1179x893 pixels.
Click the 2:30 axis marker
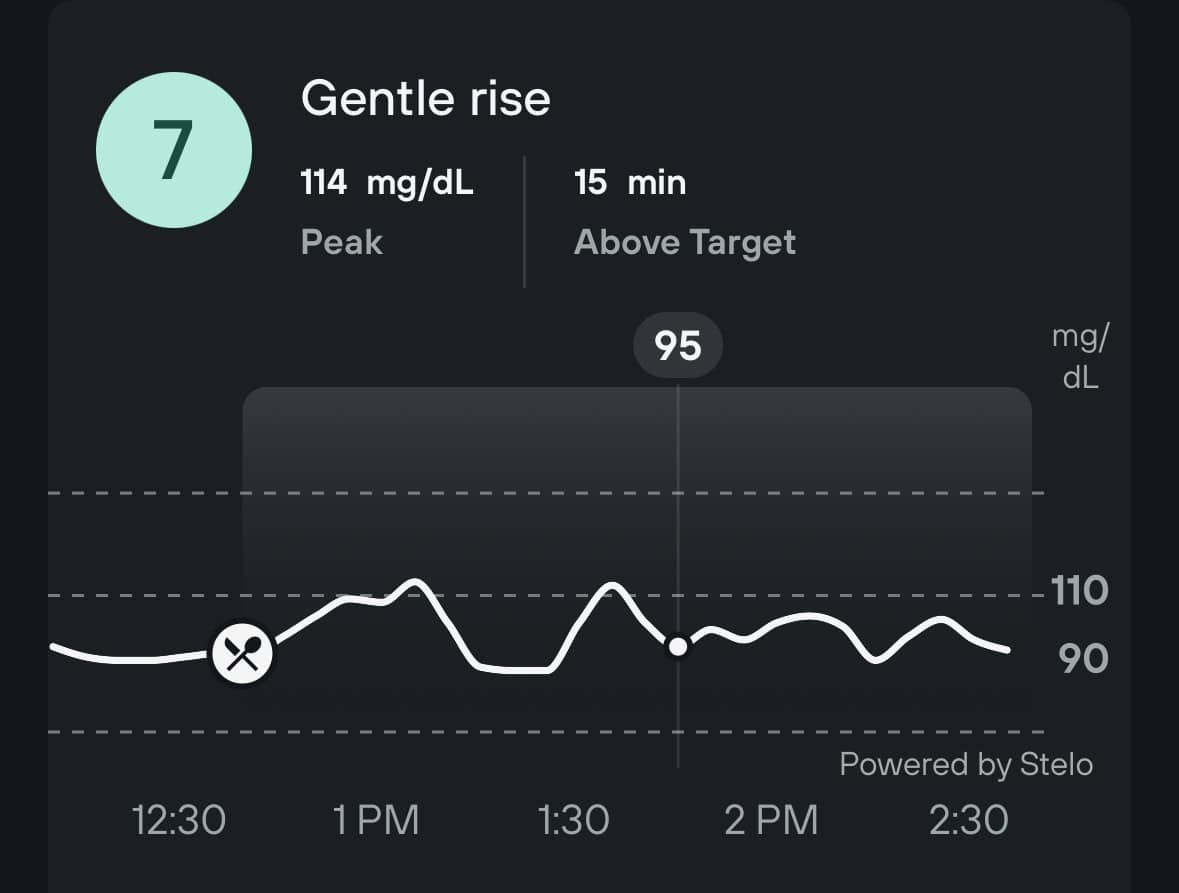(x=967, y=818)
